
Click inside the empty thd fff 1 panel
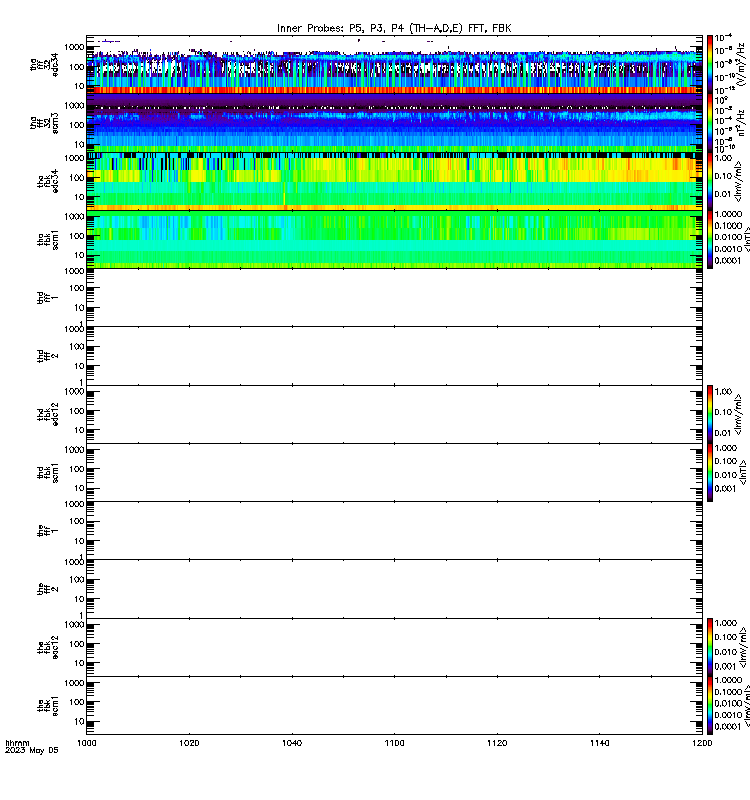click(x=394, y=297)
